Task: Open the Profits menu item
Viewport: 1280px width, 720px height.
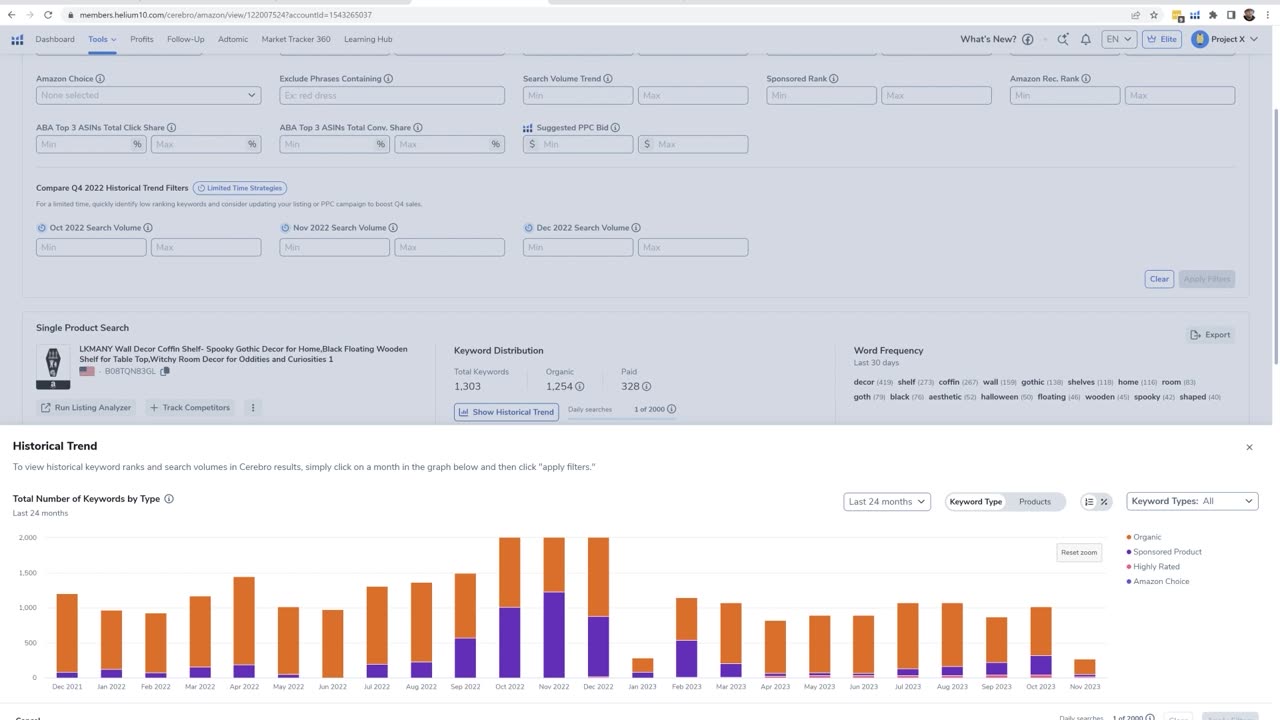Action: [142, 40]
